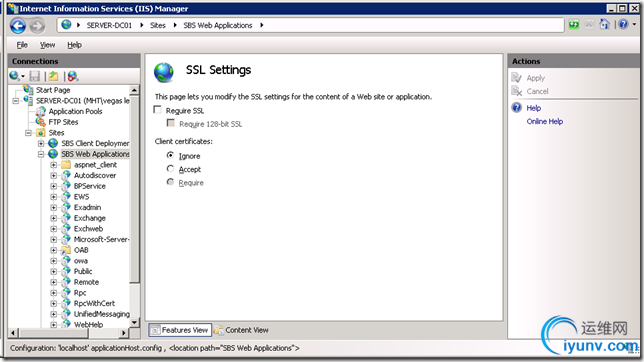Click the horizontal scroll-right arrow in Connections

coord(124,333)
